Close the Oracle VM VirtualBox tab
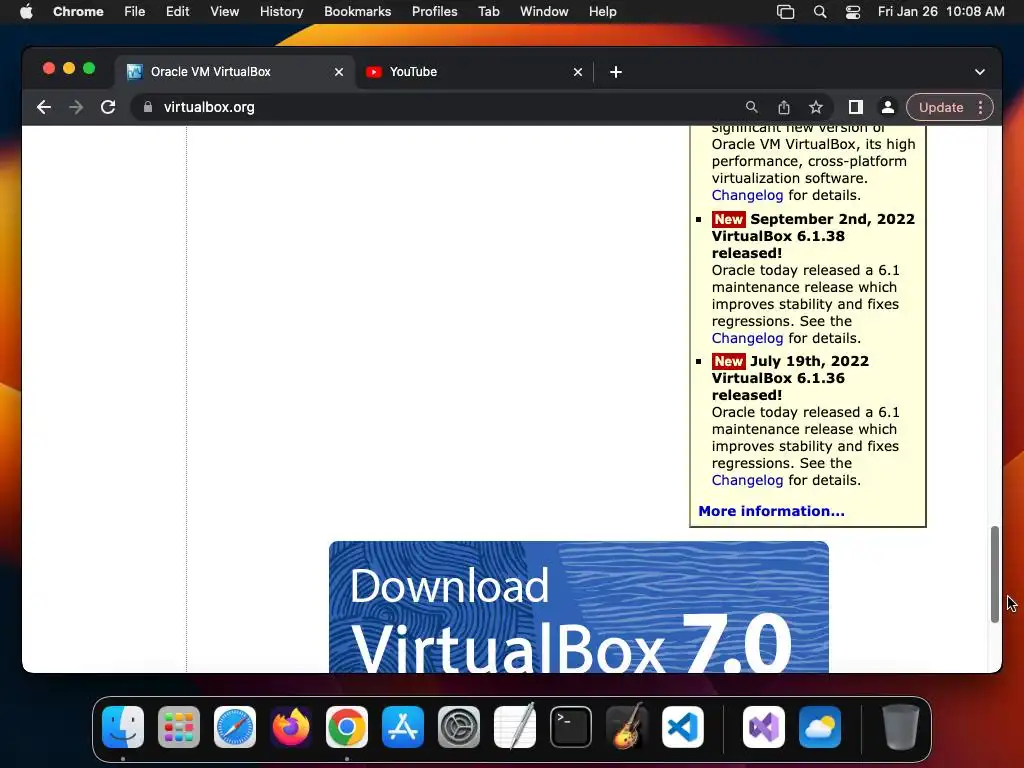Viewport: 1024px width, 768px height. pyautogui.click(x=339, y=72)
